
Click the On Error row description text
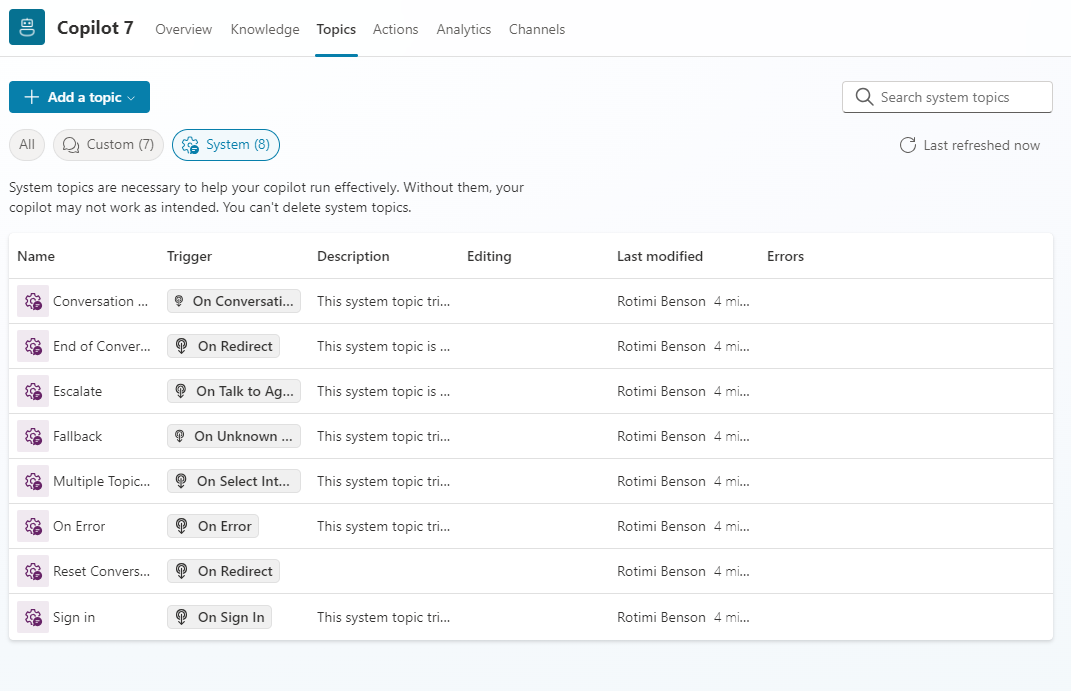tap(383, 526)
